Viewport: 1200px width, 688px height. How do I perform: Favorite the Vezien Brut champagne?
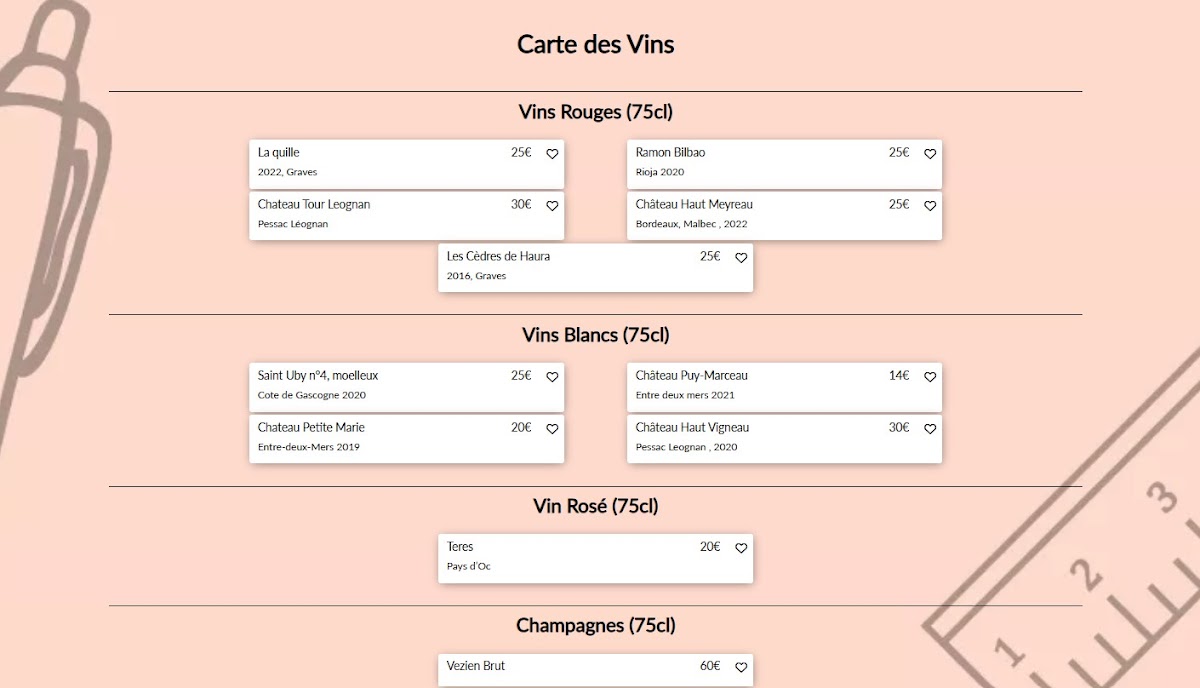(741, 667)
